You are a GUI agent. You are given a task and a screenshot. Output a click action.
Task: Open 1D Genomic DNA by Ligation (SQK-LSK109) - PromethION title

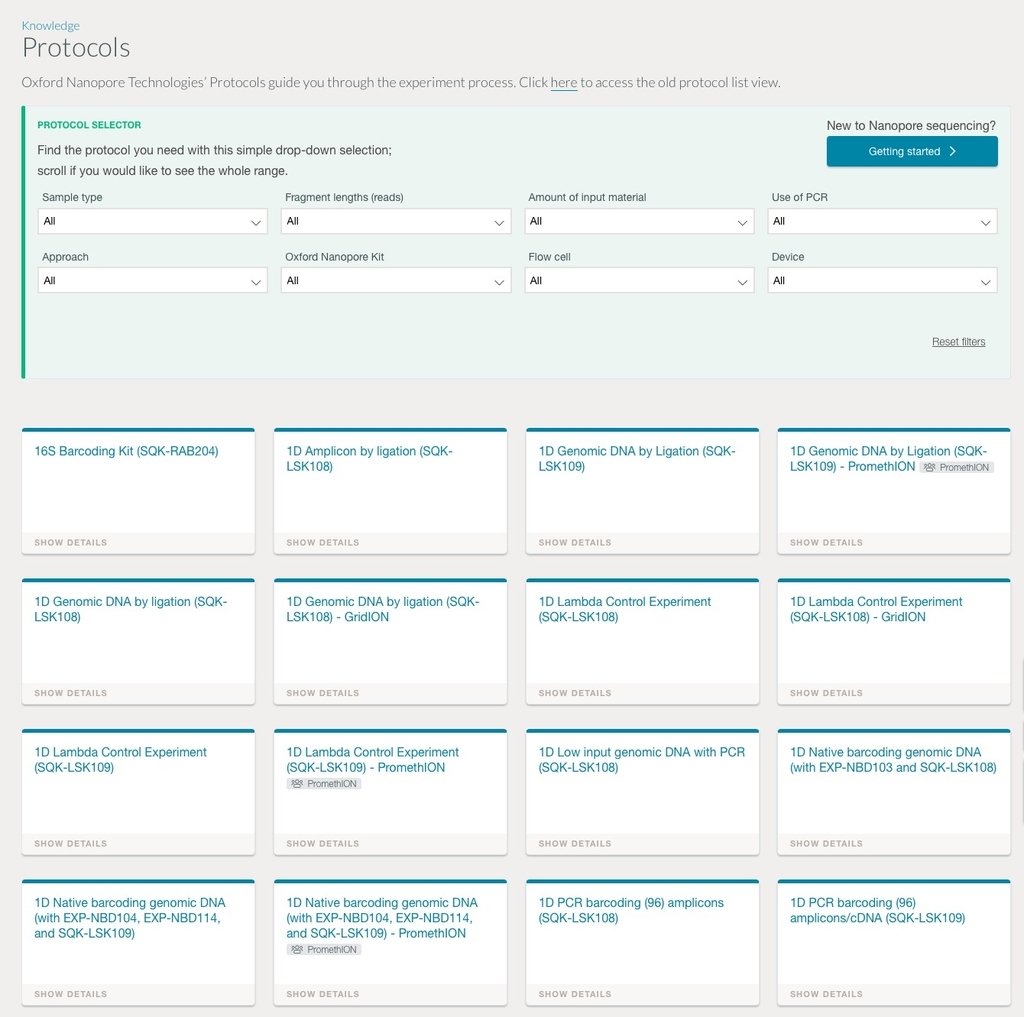click(888, 459)
